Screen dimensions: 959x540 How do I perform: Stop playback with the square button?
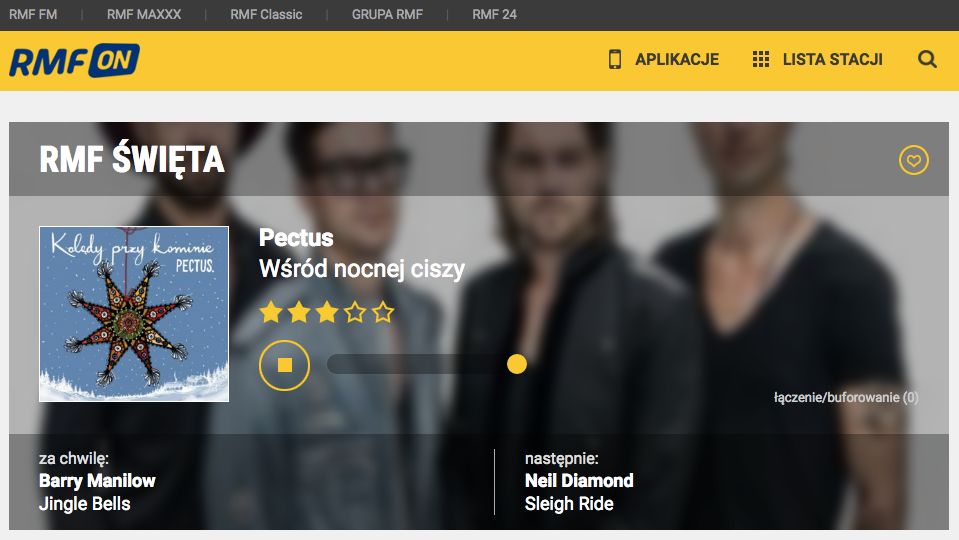[284, 365]
